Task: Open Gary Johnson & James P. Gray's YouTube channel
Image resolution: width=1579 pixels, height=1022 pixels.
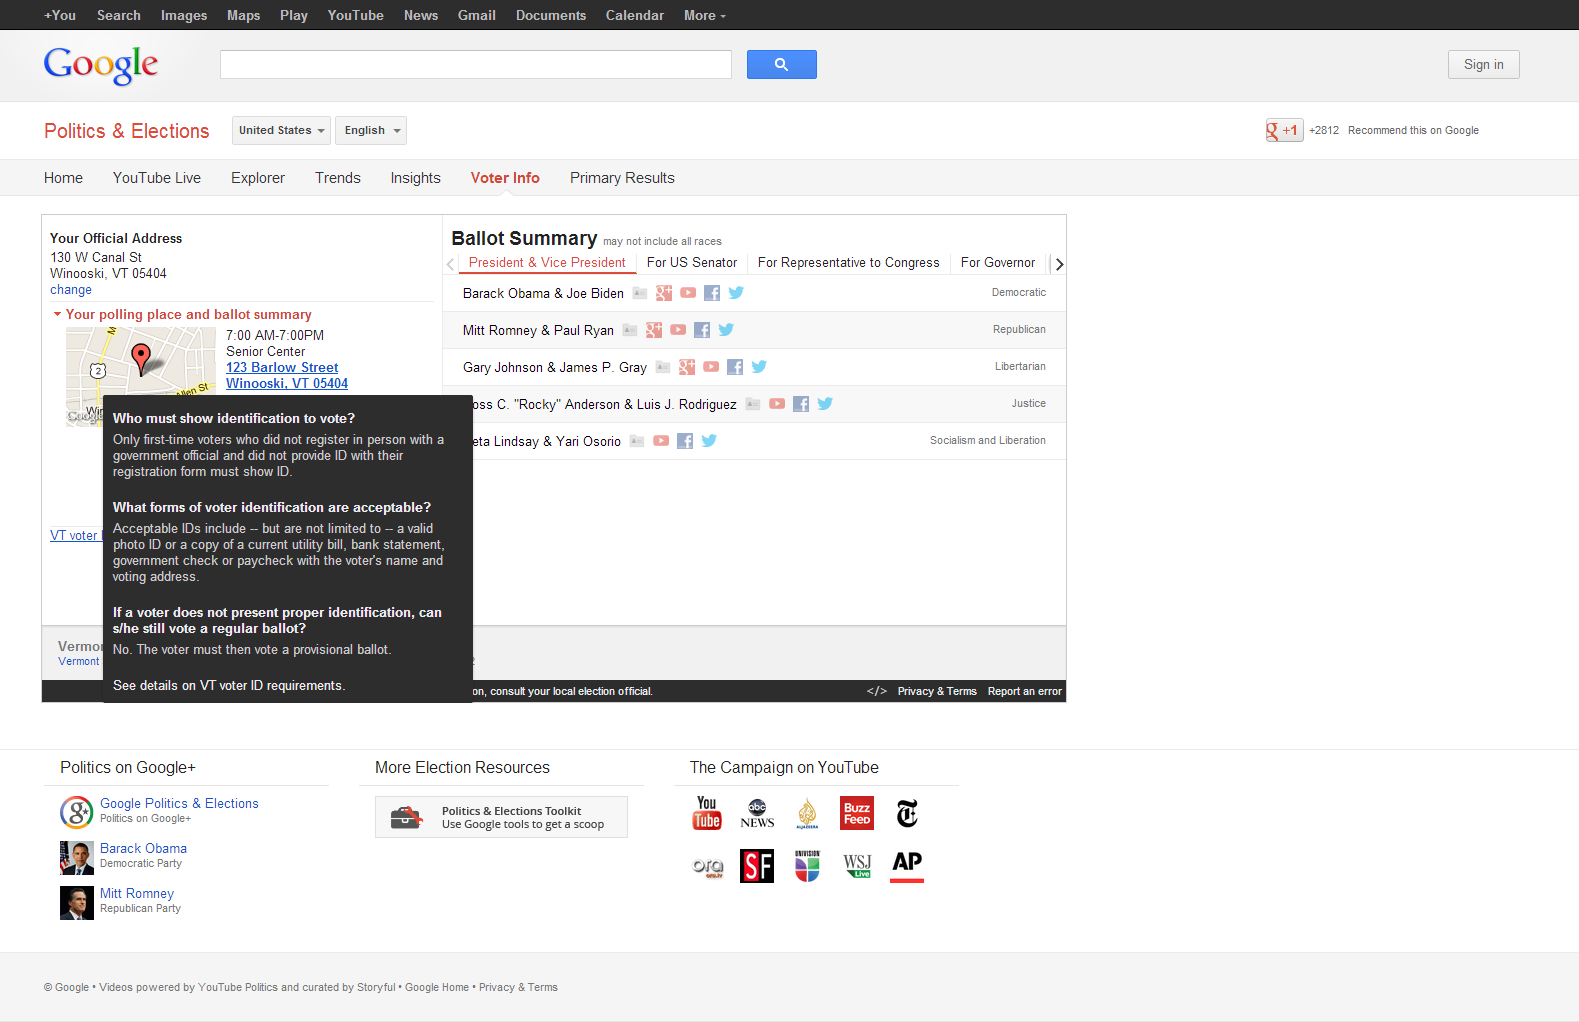Action: (x=711, y=367)
